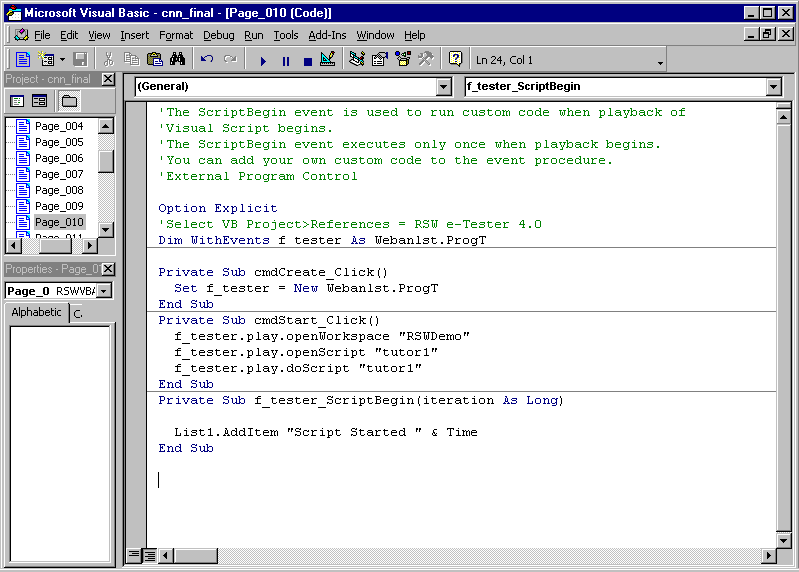This screenshot has height=572, width=799.
Task: Click the Undo arrow icon
Action: (207, 60)
